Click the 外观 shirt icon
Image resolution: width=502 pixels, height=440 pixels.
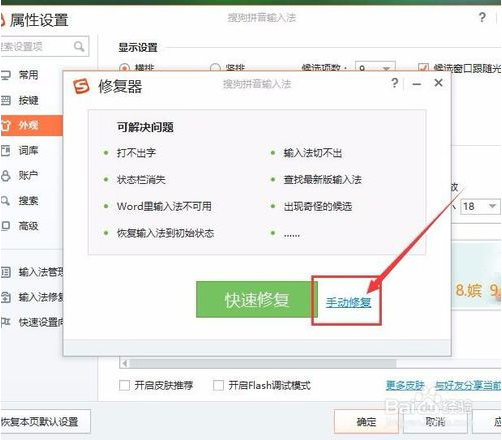(6, 126)
